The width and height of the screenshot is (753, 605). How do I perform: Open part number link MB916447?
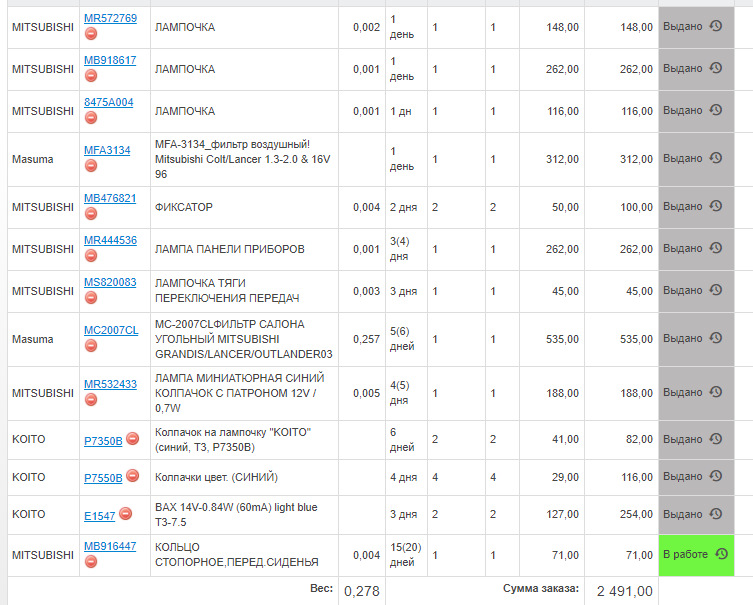pos(110,546)
